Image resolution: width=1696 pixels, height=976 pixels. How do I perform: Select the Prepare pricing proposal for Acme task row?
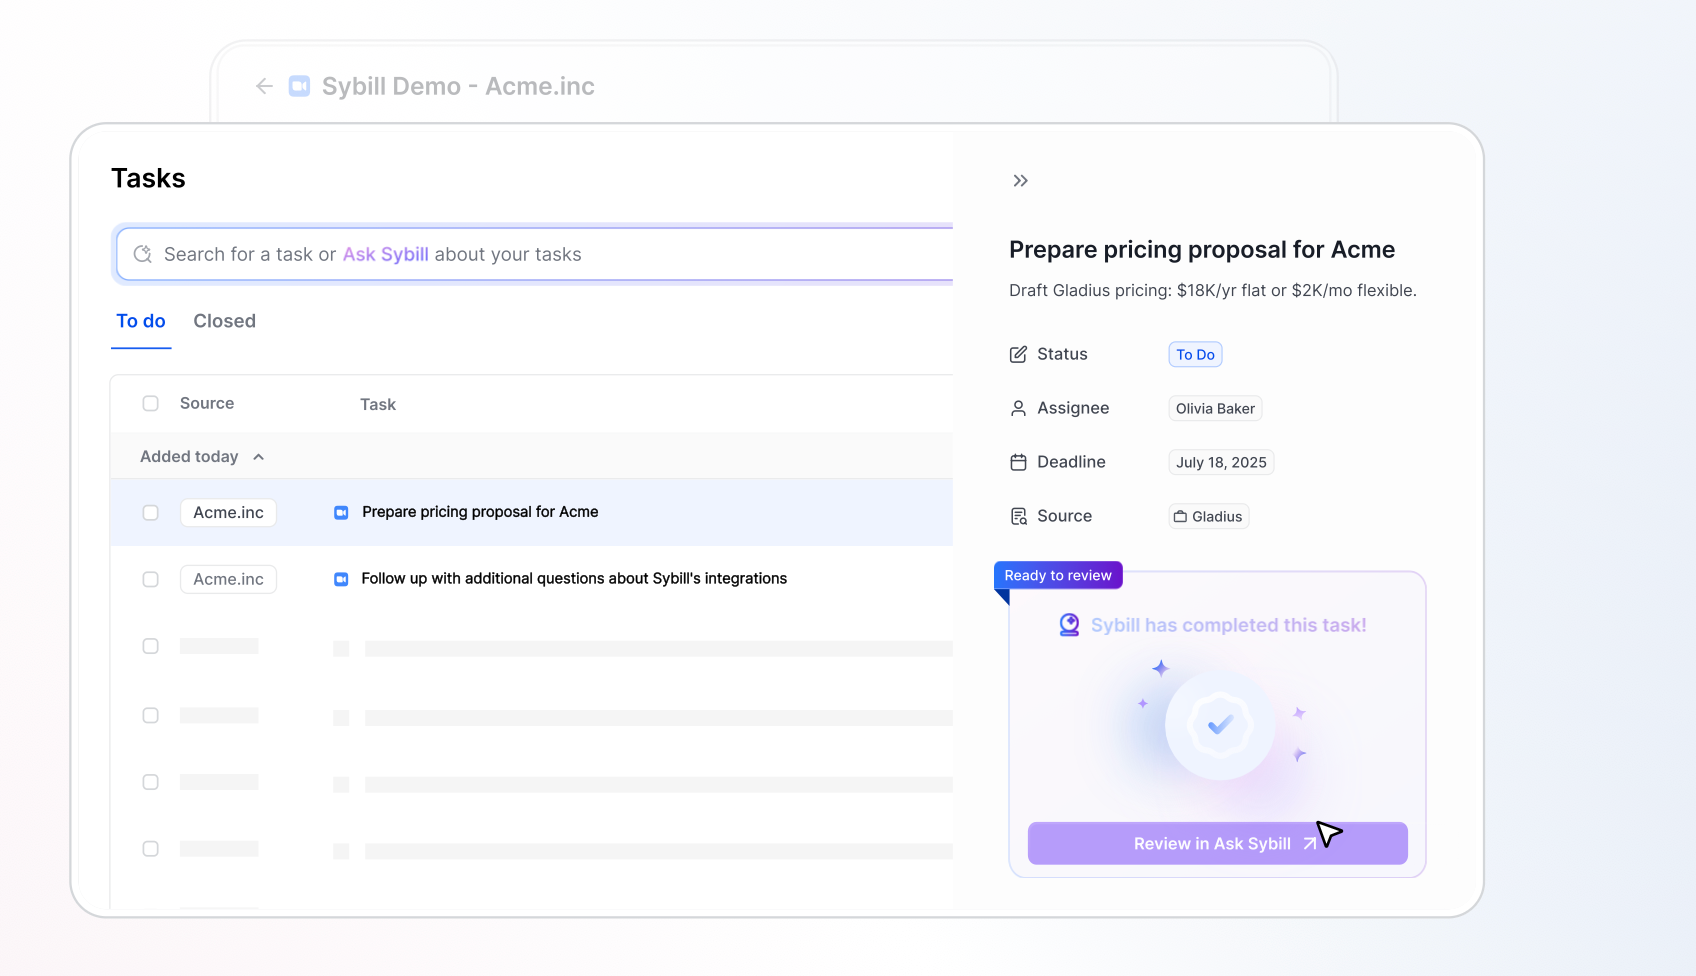[531, 512]
